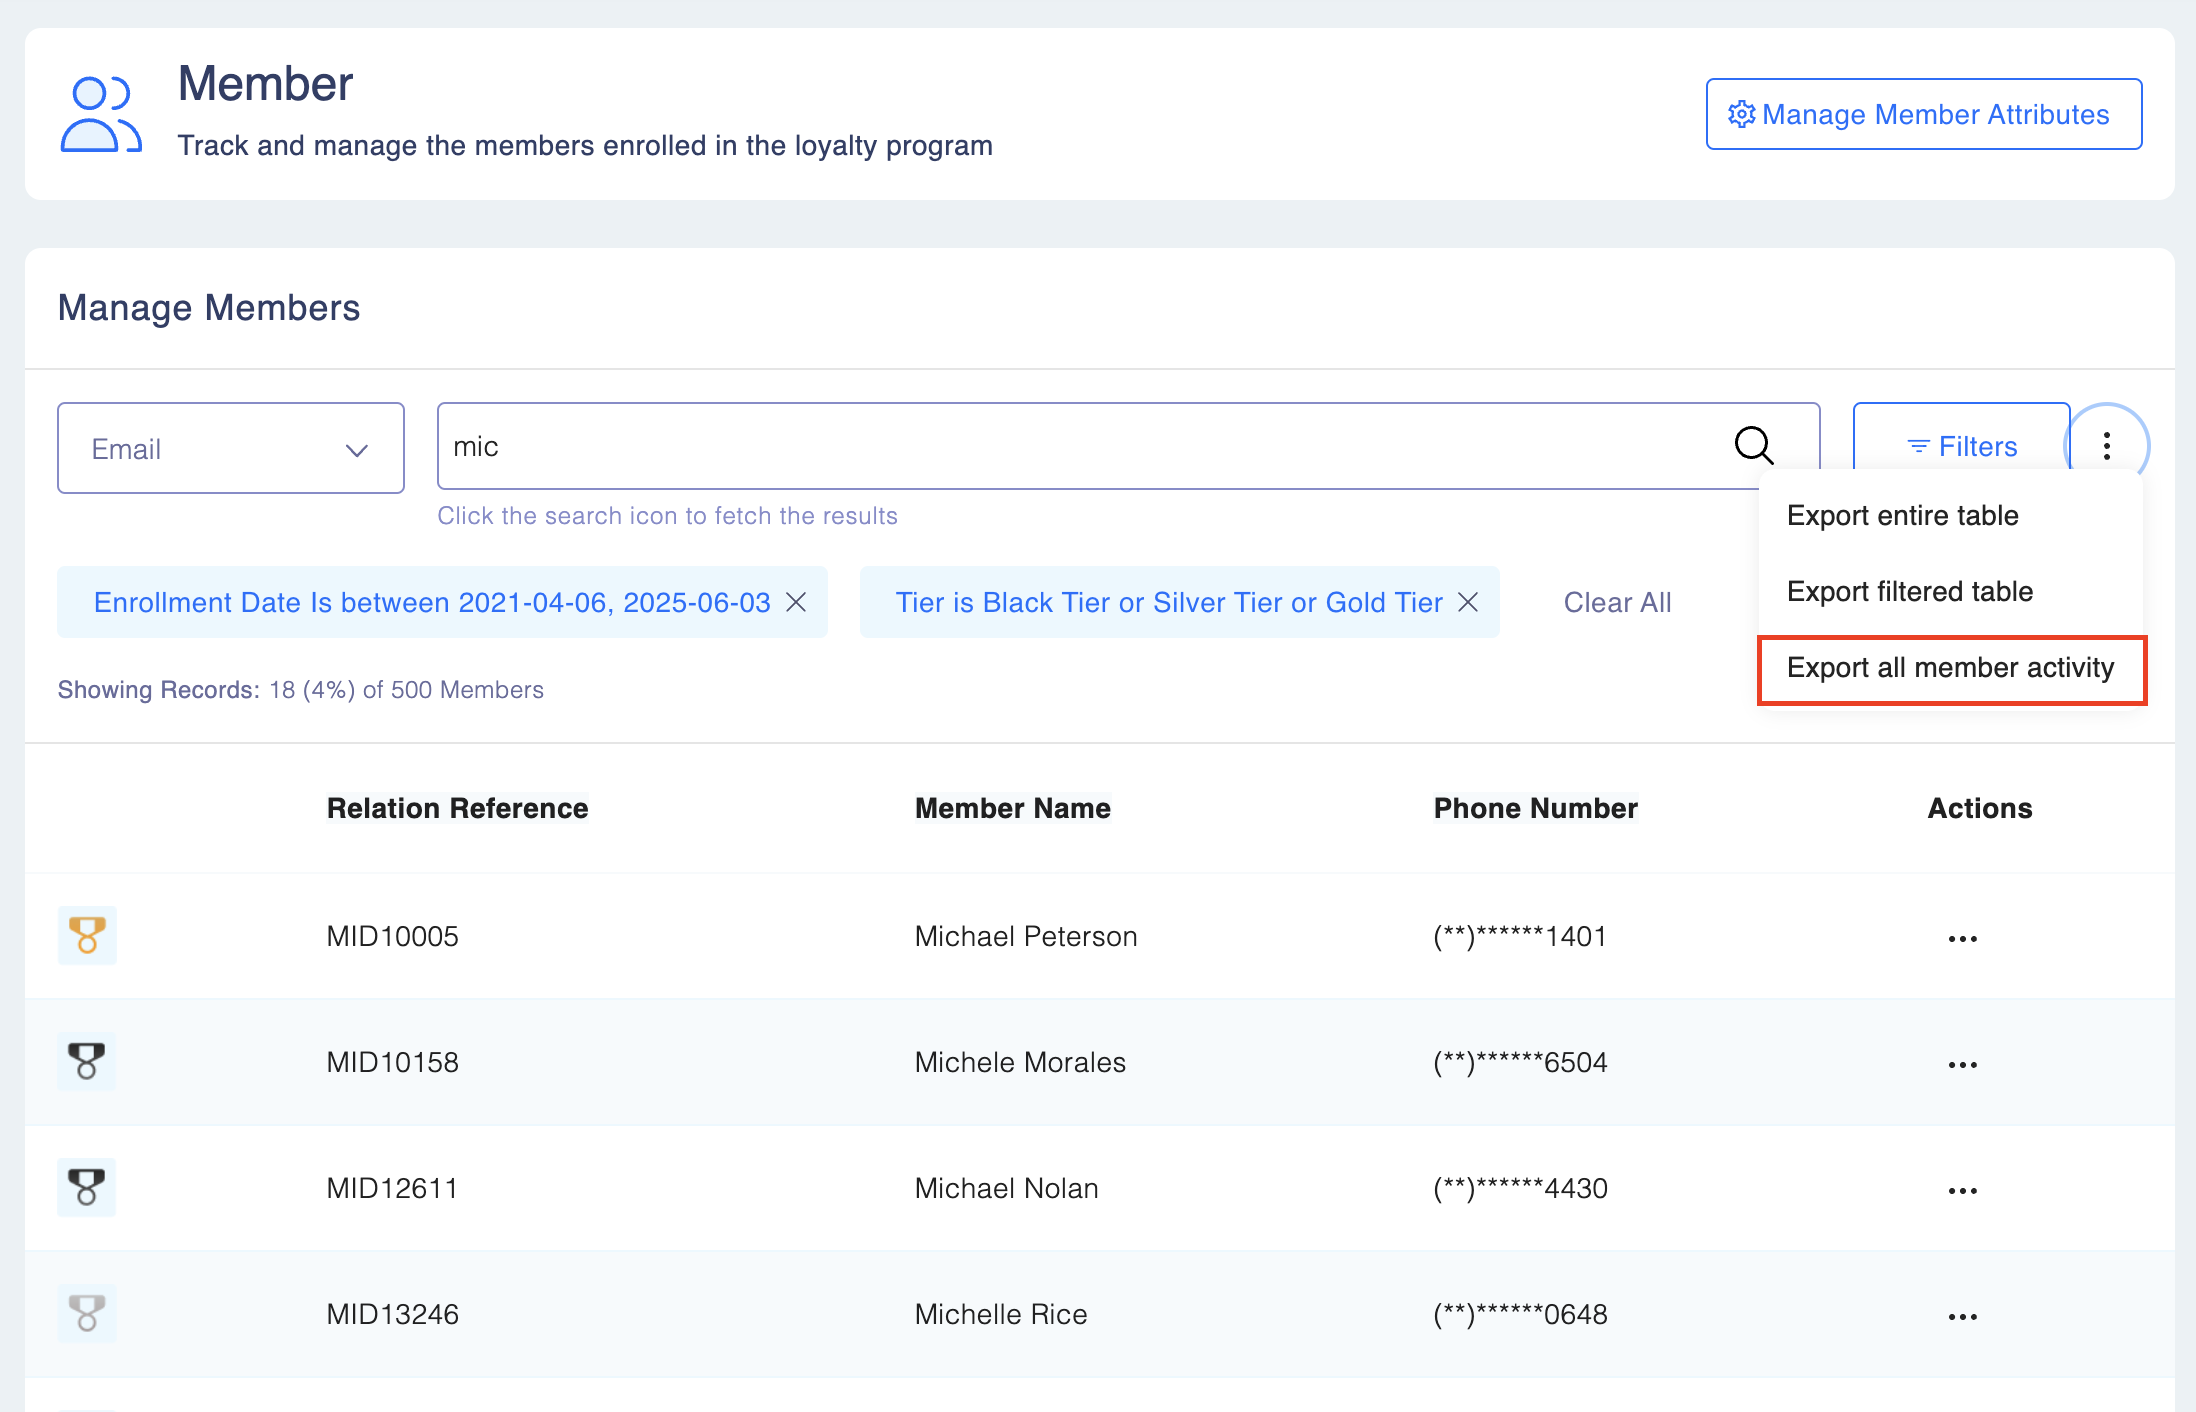Click the black tier trophy for MID10158
This screenshot has height=1412, width=2196.
click(87, 1061)
